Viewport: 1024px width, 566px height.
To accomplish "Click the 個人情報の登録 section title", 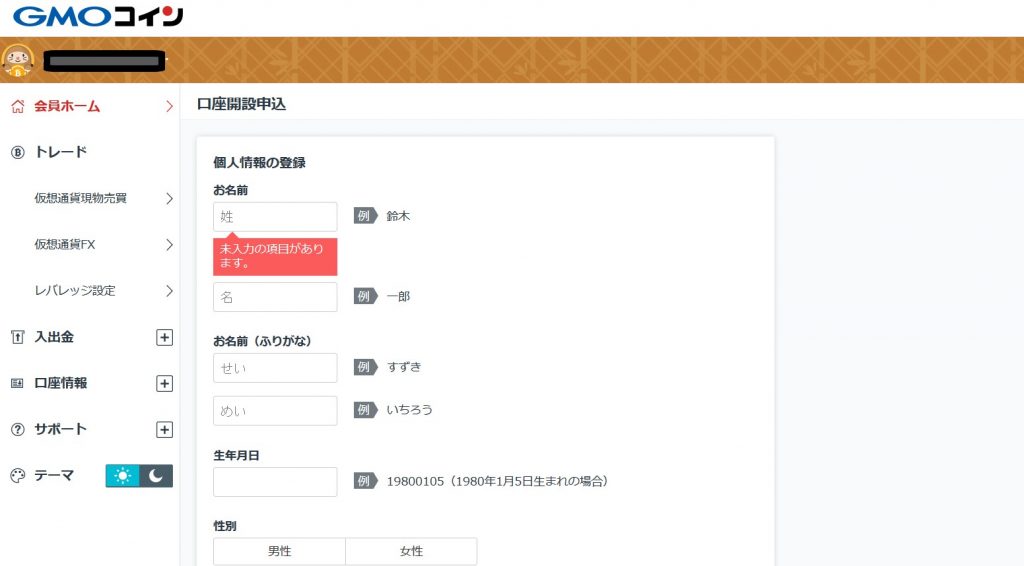I will tap(259, 163).
